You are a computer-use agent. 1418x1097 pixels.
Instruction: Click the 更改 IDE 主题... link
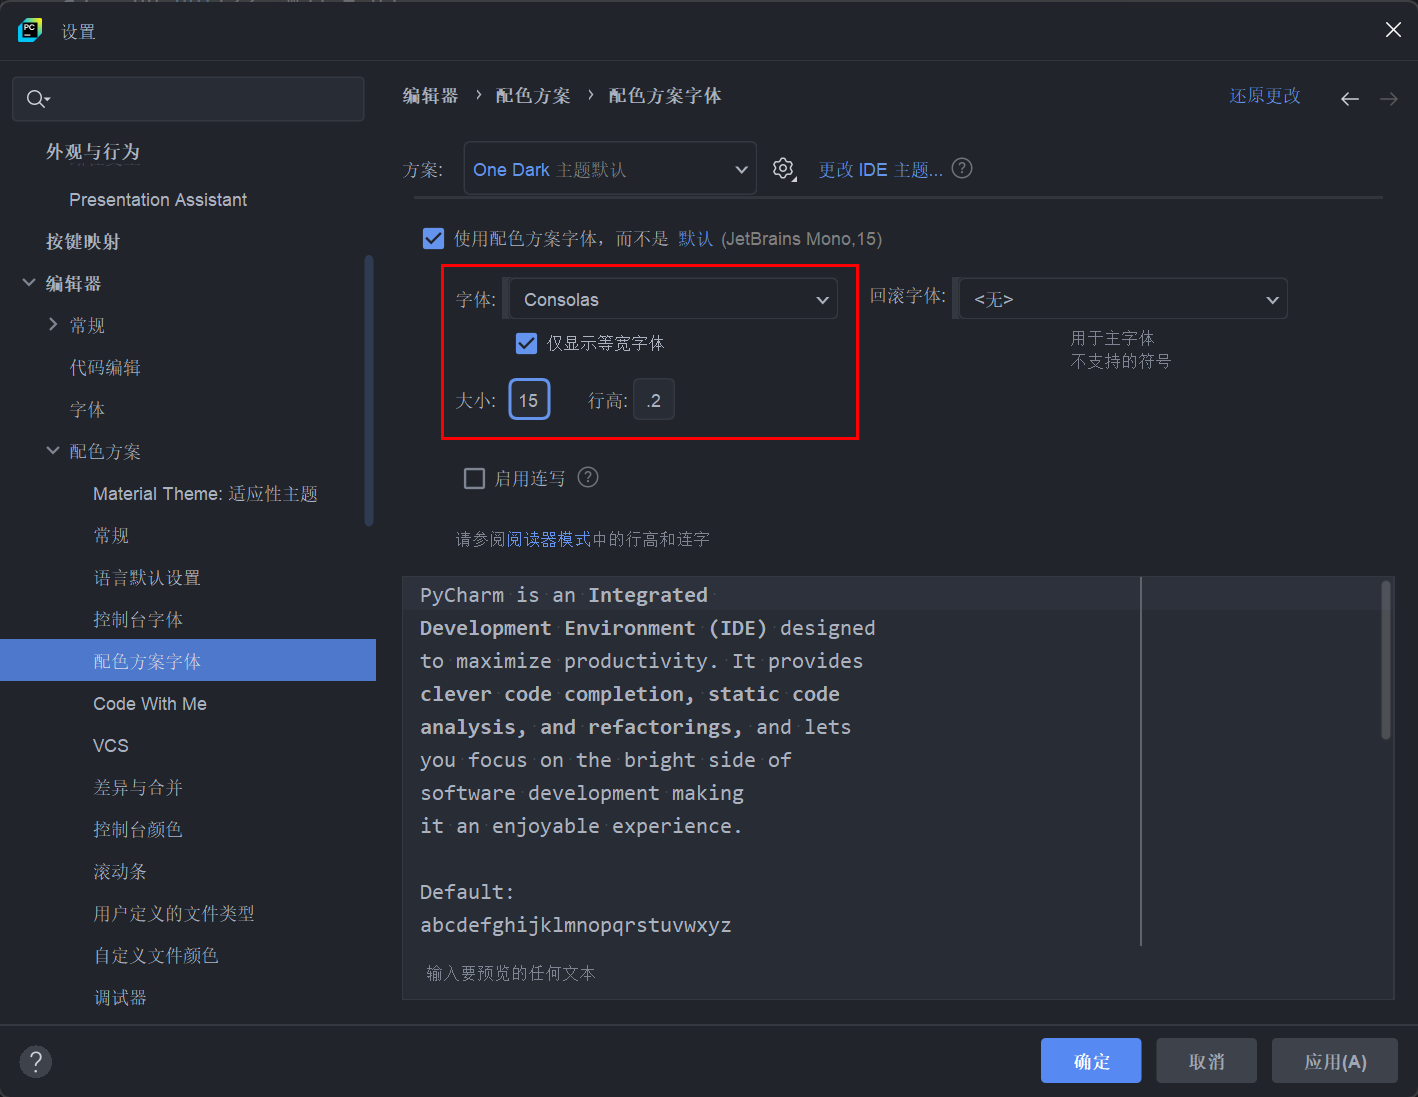(881, 169)
